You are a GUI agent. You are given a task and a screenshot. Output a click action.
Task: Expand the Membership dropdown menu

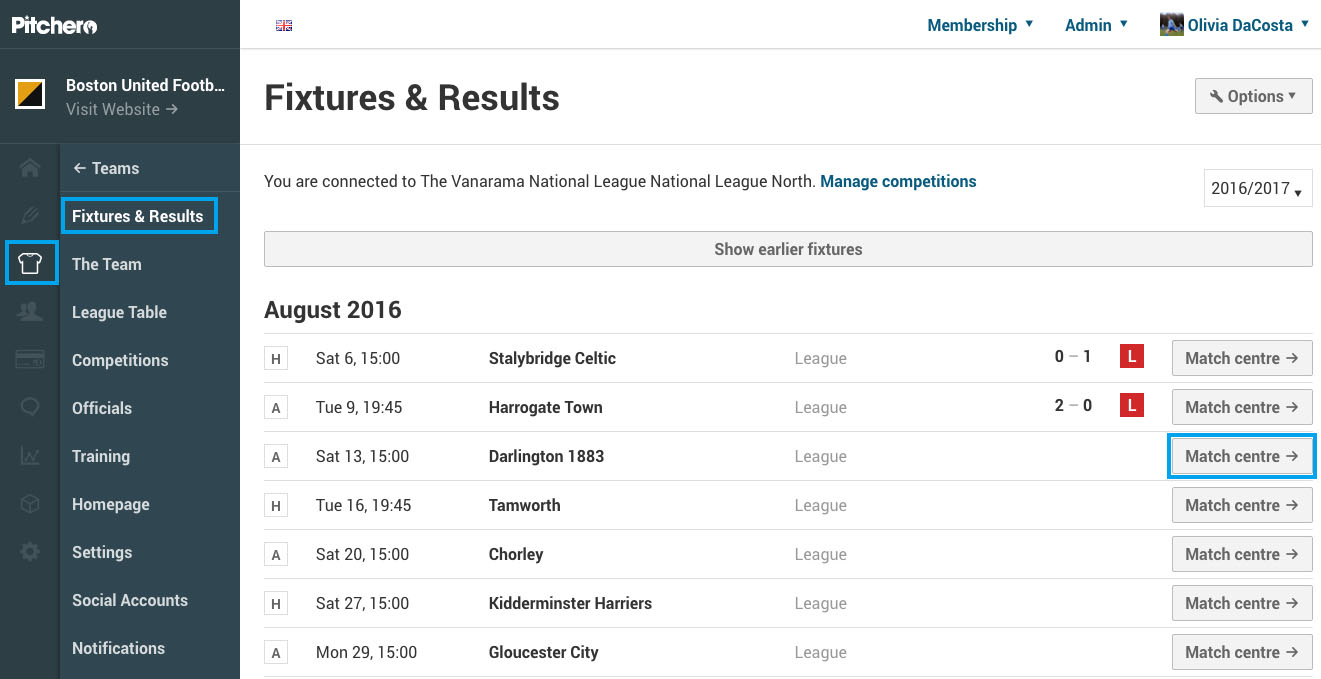(980, 25)
